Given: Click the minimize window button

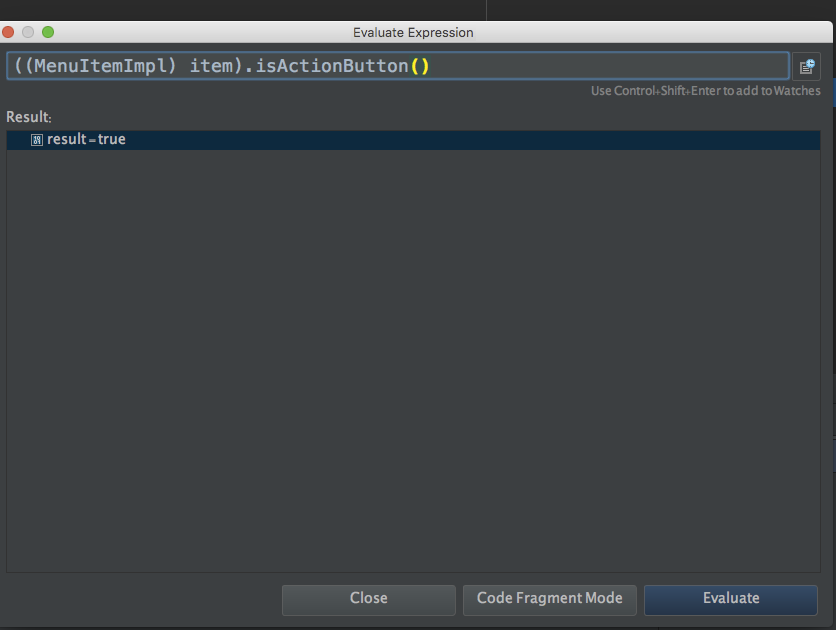Looking at the screenshot, I should (28, 33).
